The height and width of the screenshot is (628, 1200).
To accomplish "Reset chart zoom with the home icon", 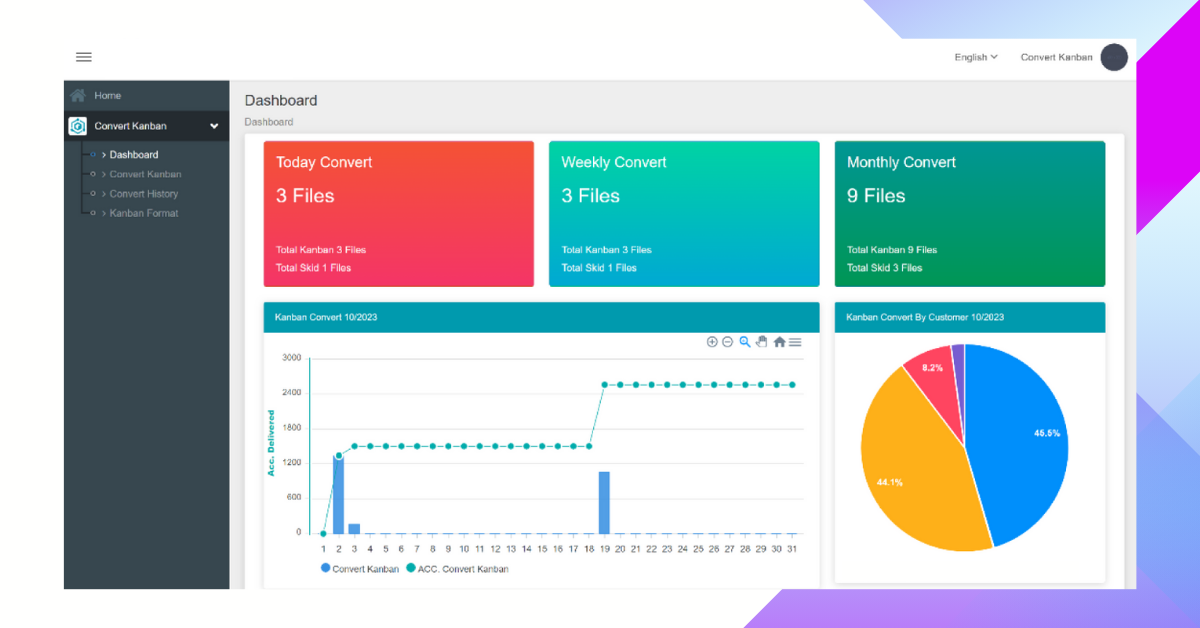I will click(779, 342).
